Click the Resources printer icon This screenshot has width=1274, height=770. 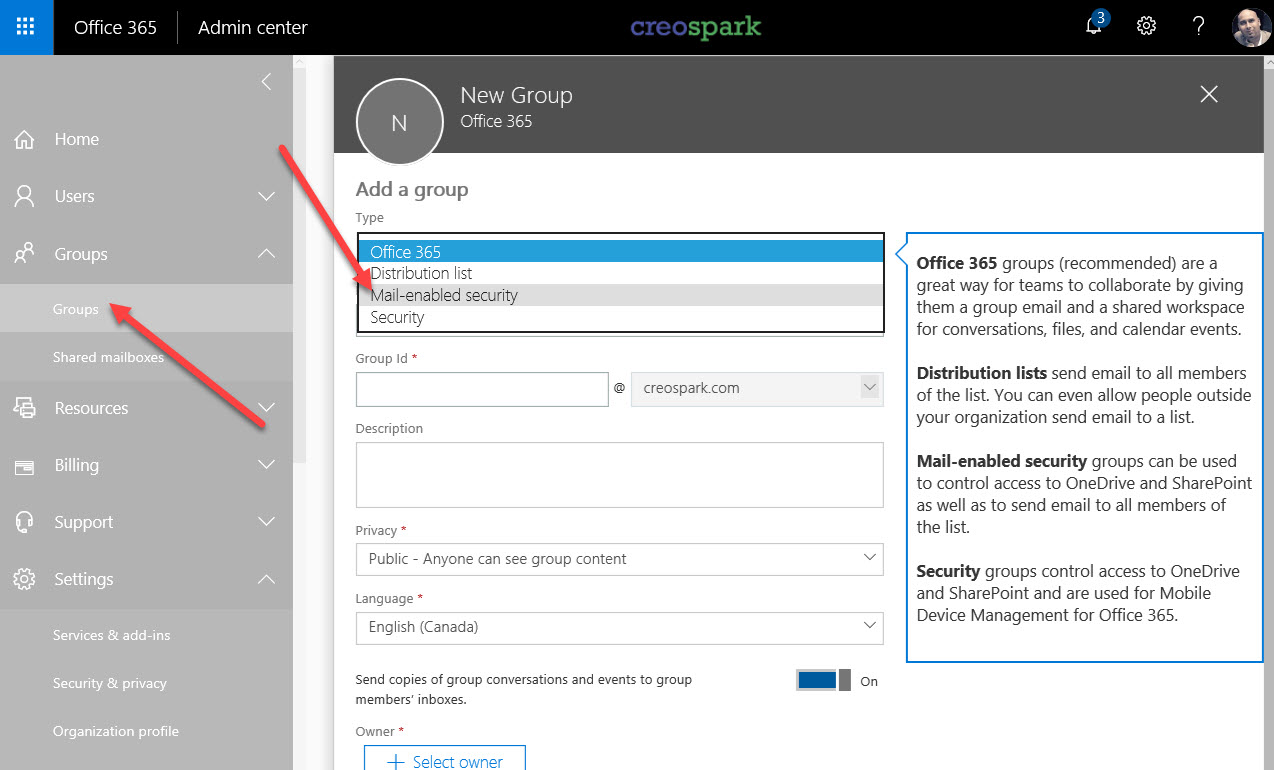(x=25, y=408)
